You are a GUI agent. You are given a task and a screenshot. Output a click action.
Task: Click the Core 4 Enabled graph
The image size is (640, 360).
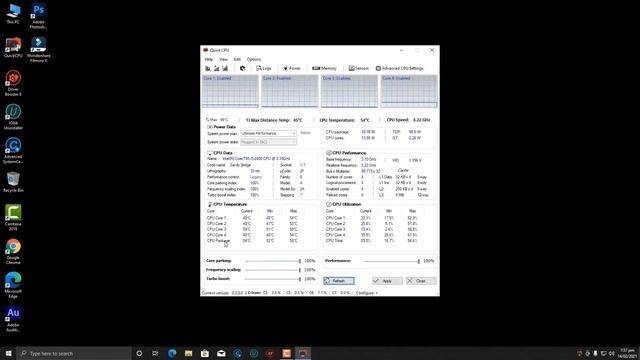[409, 91]
